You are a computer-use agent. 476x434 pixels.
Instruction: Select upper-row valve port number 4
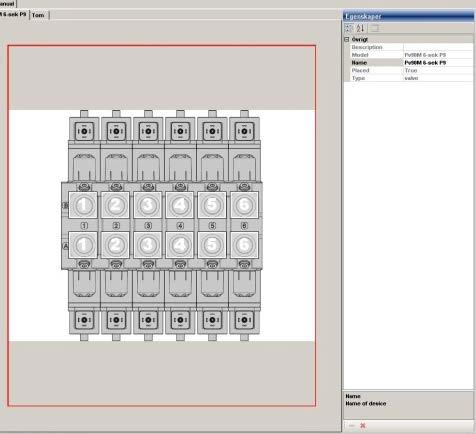coord(180,205)
